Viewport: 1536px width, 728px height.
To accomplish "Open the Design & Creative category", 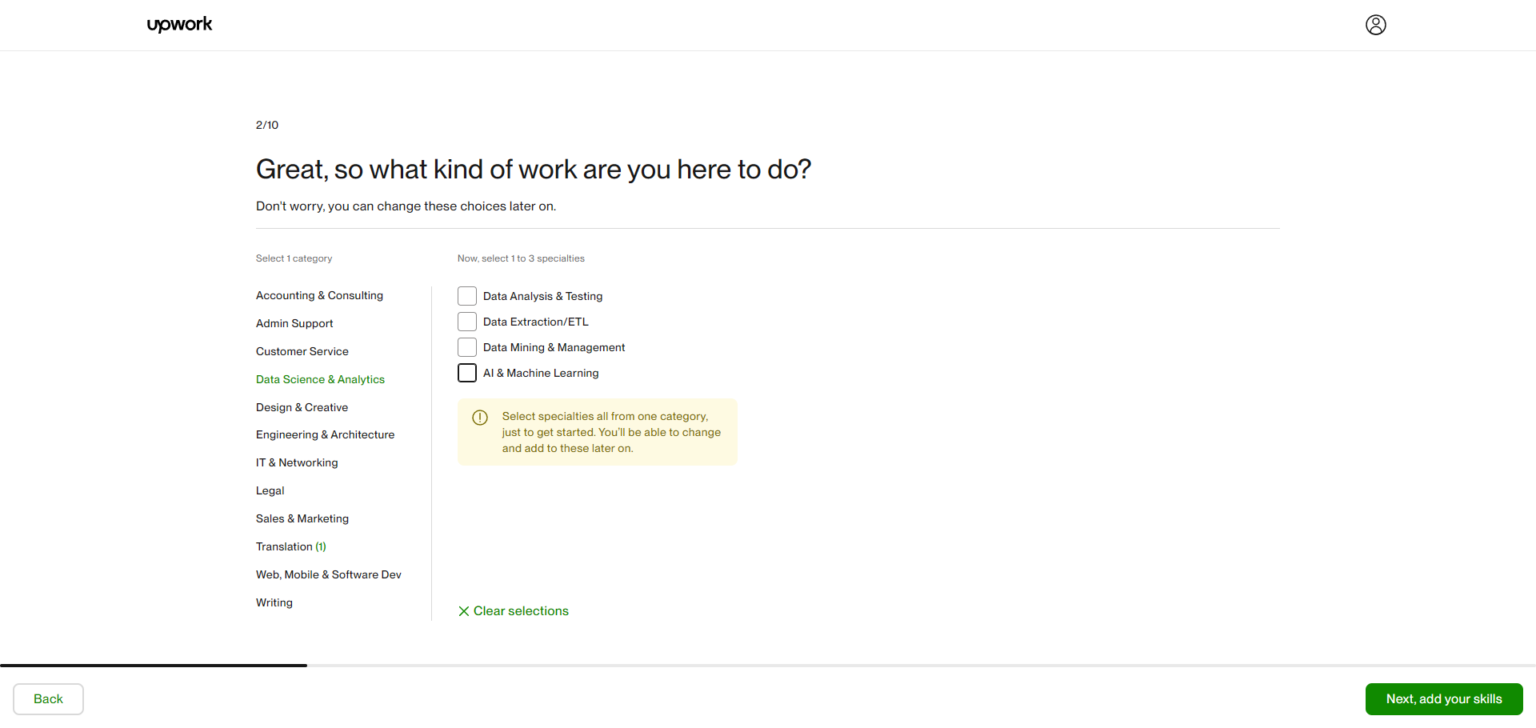I will pyautogui.click(x=302, y=407).
